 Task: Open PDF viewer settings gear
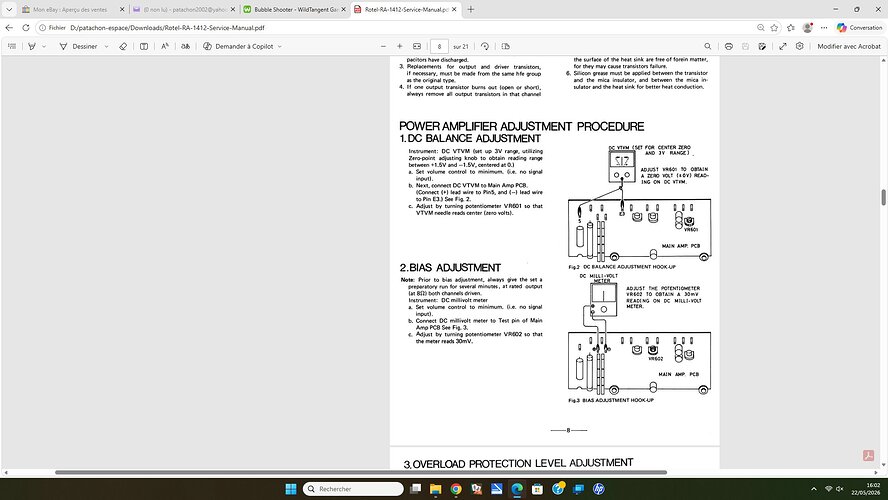800,46
